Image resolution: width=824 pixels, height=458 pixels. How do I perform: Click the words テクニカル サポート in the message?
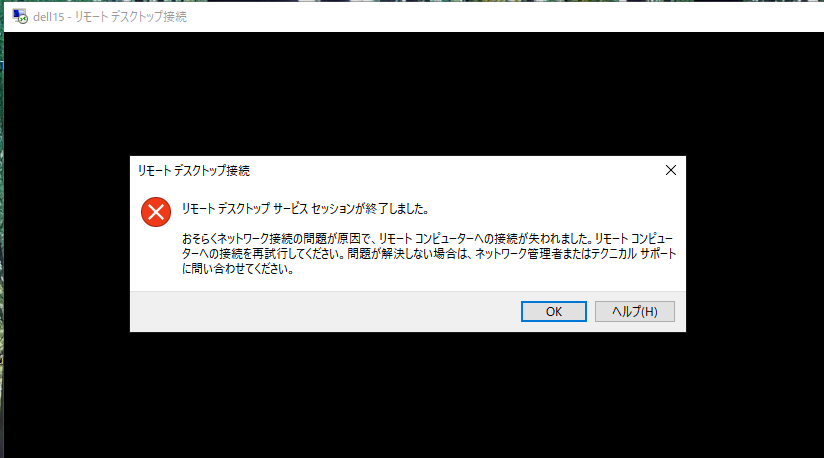point(633,254)
